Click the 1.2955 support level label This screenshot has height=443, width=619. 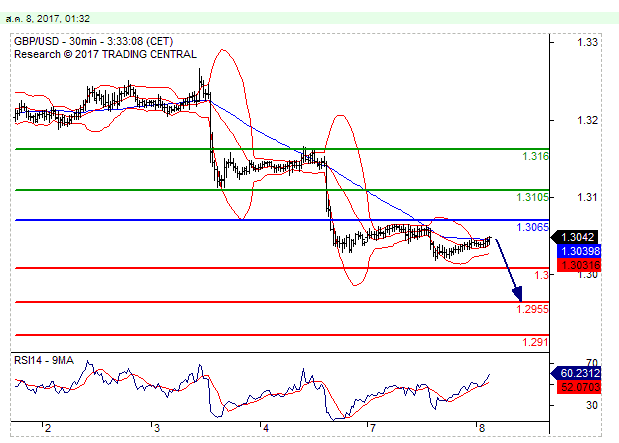533,309
